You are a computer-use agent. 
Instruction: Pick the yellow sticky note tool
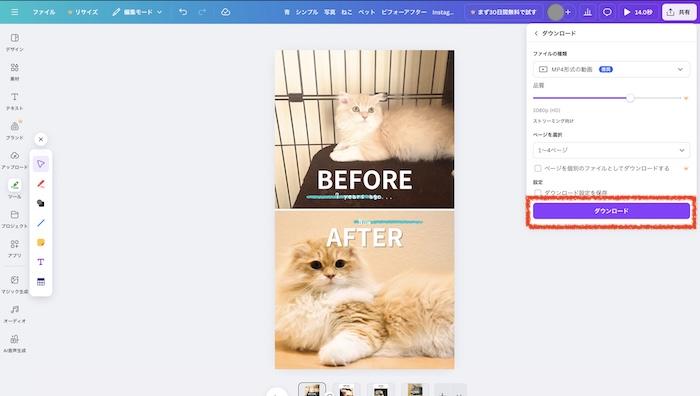click(41, 242)
